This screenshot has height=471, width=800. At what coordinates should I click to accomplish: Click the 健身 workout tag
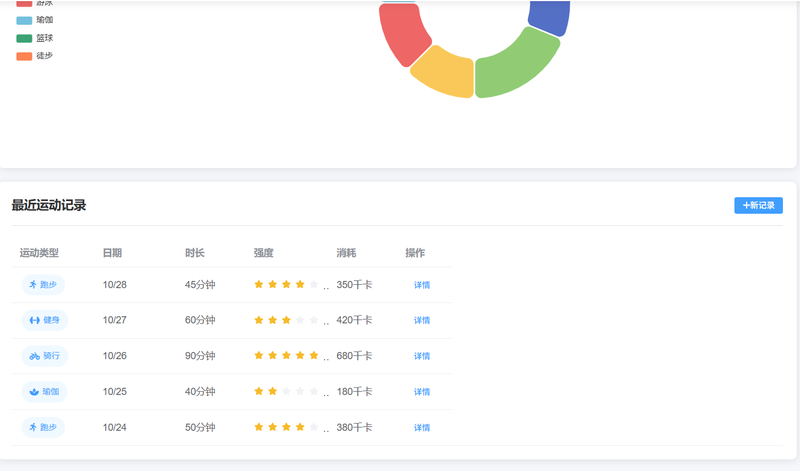tap(44, 320)
